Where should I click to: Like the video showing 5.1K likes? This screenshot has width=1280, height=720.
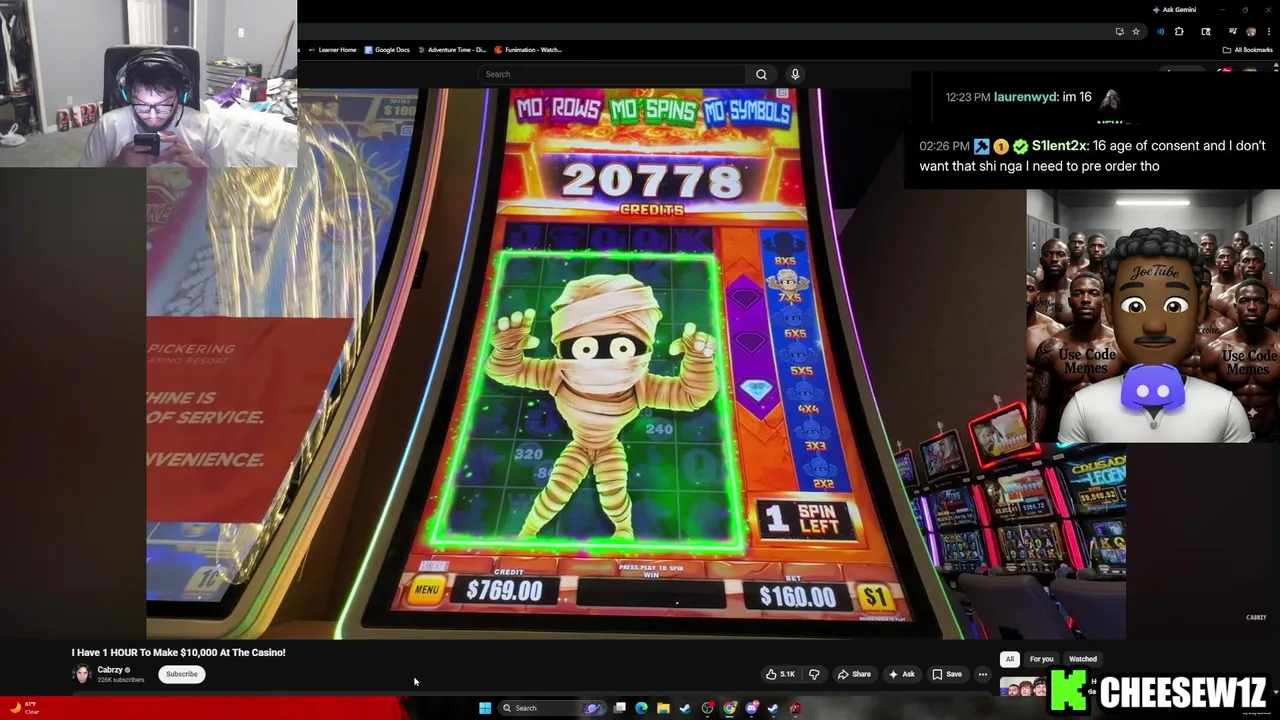781,674
